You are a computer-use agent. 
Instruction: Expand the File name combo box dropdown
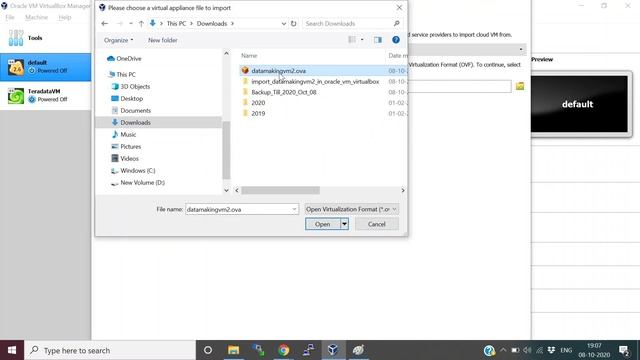click(x=294, y=209)
